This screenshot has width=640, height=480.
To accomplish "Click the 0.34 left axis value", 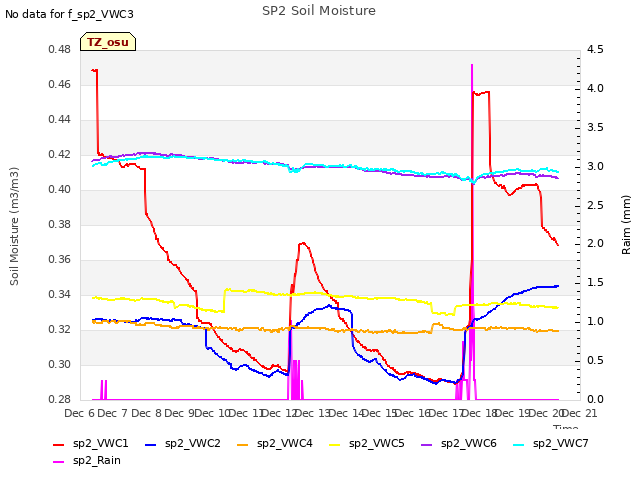I will (59, 294).
